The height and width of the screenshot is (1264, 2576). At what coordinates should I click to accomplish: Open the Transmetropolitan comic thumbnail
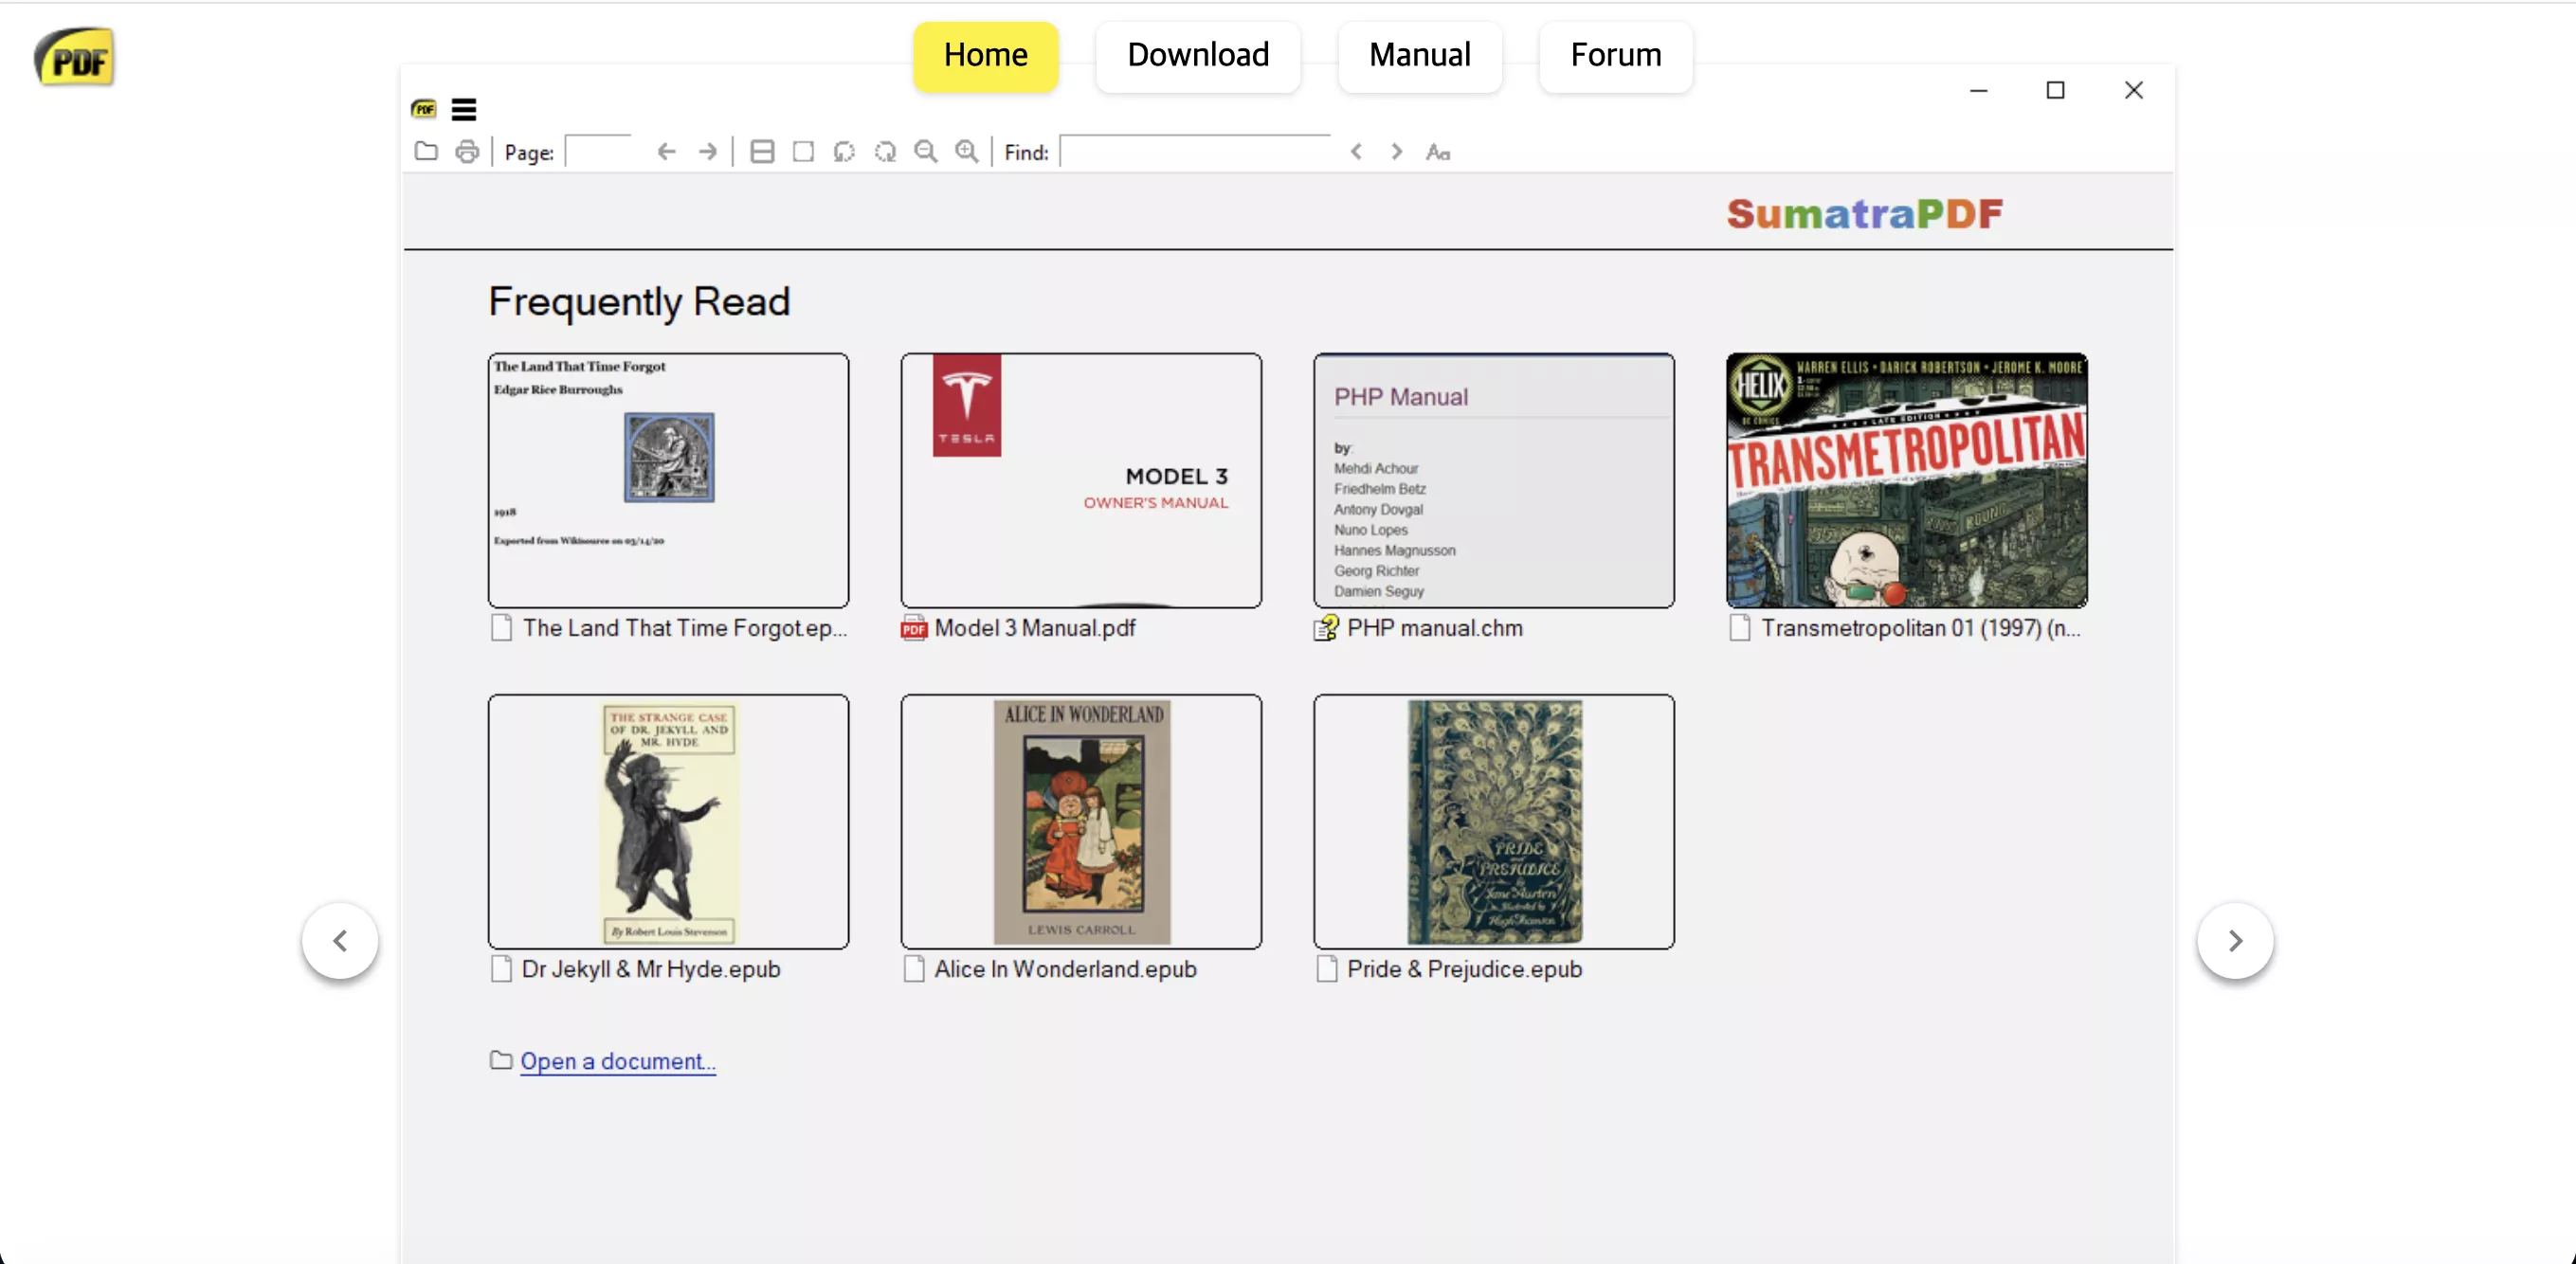coord(1906,480)
